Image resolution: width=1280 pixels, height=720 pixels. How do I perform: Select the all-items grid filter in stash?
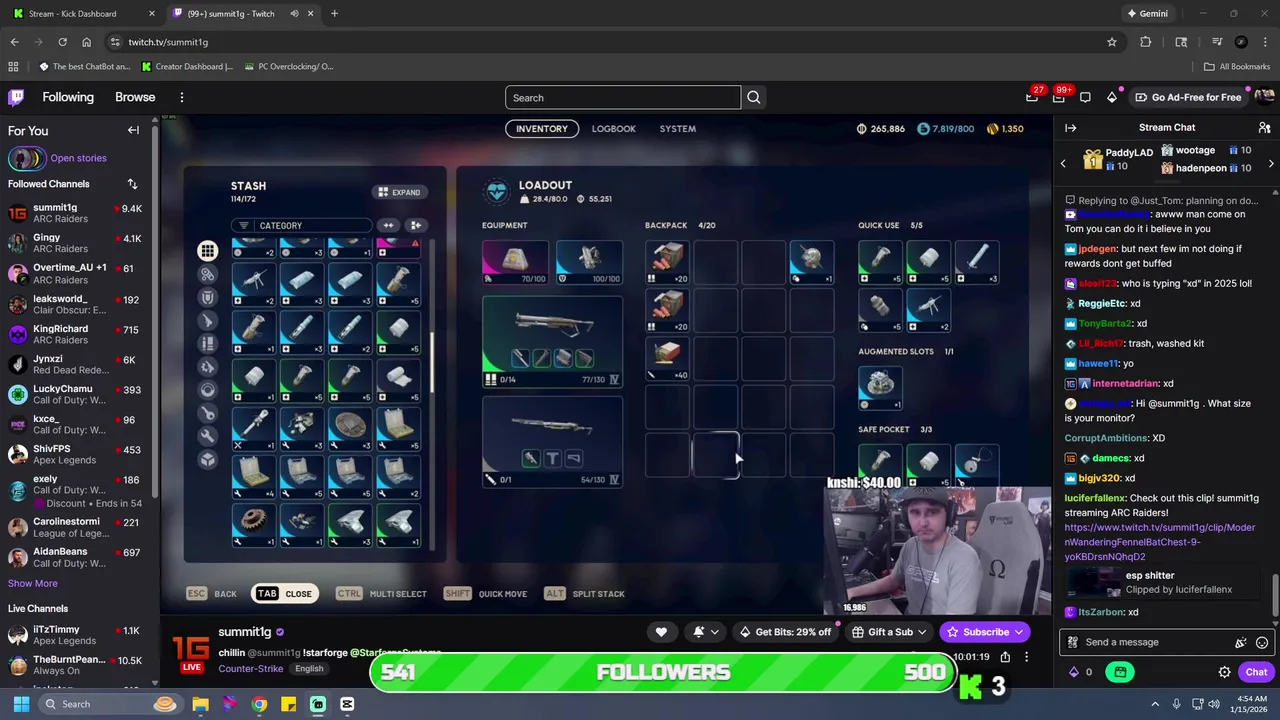[x=207, y=251]
